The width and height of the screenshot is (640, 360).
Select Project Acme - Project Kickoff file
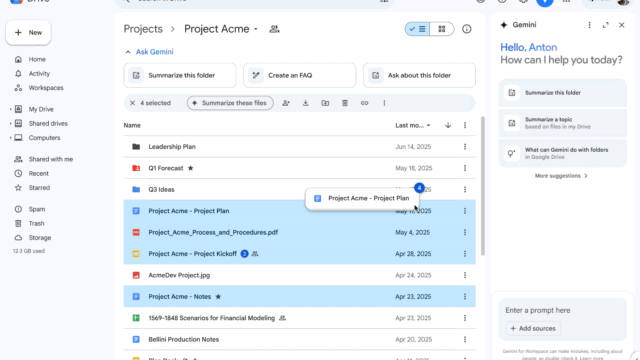[x=300, y=254]
